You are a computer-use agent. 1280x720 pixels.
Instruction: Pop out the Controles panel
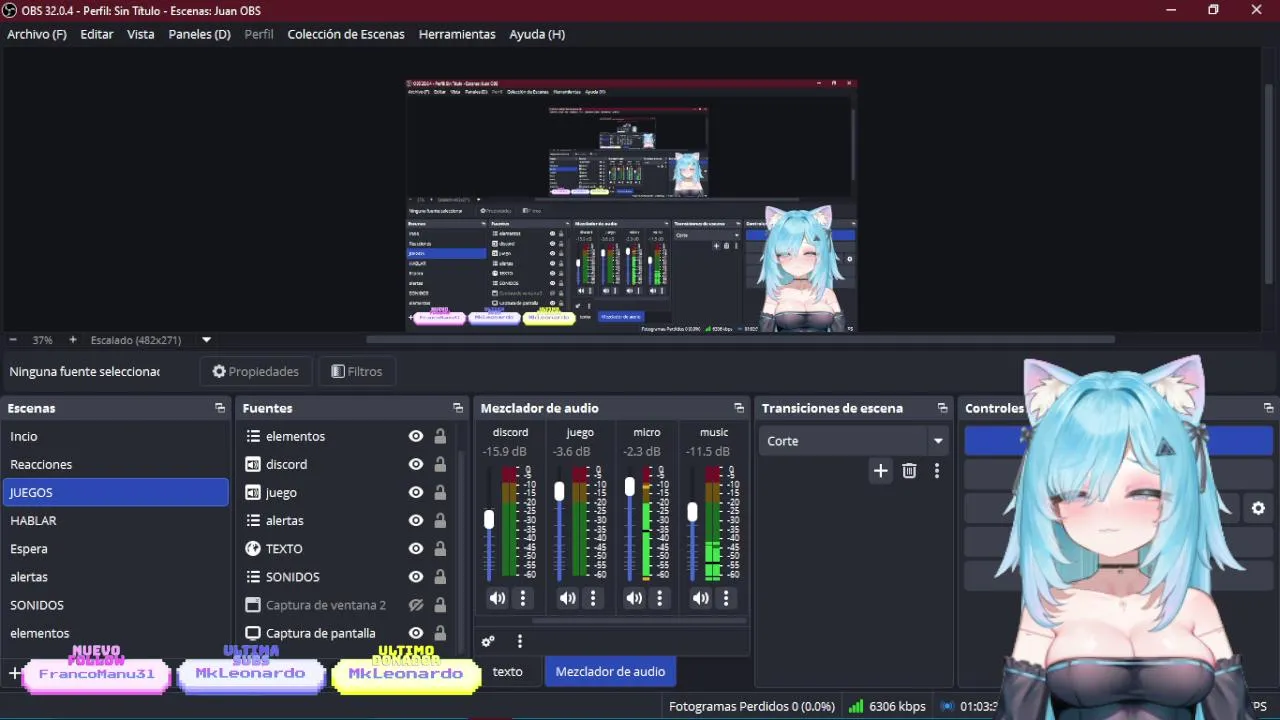pyautogui.click(x=1268, y=408)
